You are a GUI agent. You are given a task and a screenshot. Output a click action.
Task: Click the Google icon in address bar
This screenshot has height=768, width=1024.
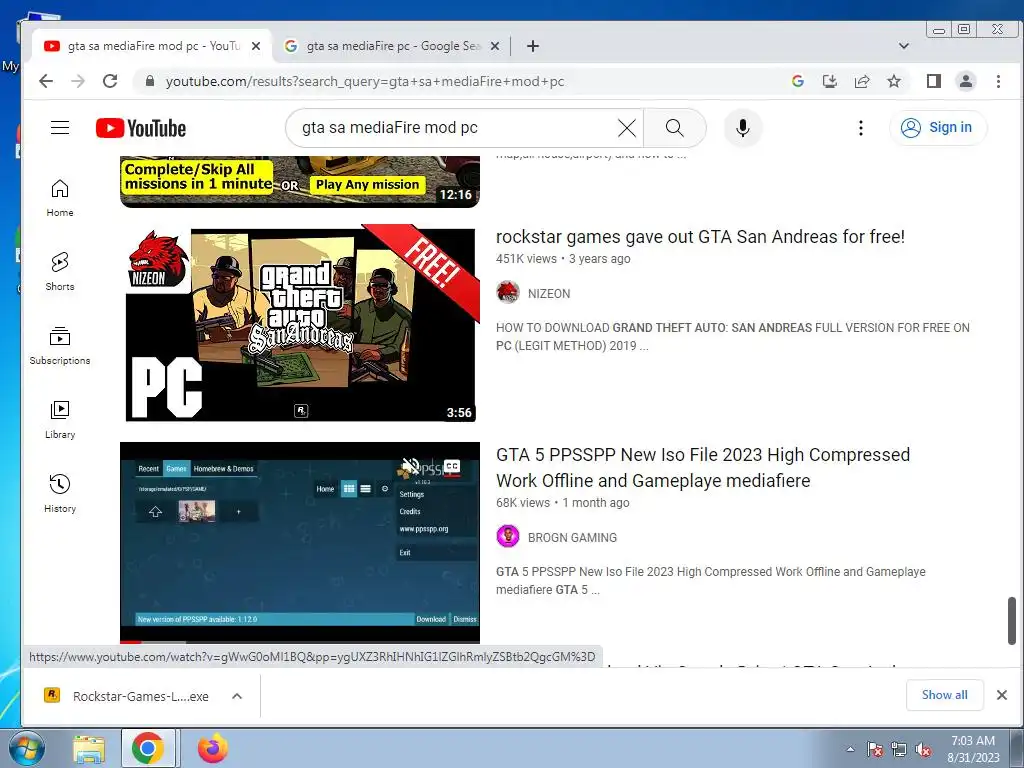coord(797,81)
